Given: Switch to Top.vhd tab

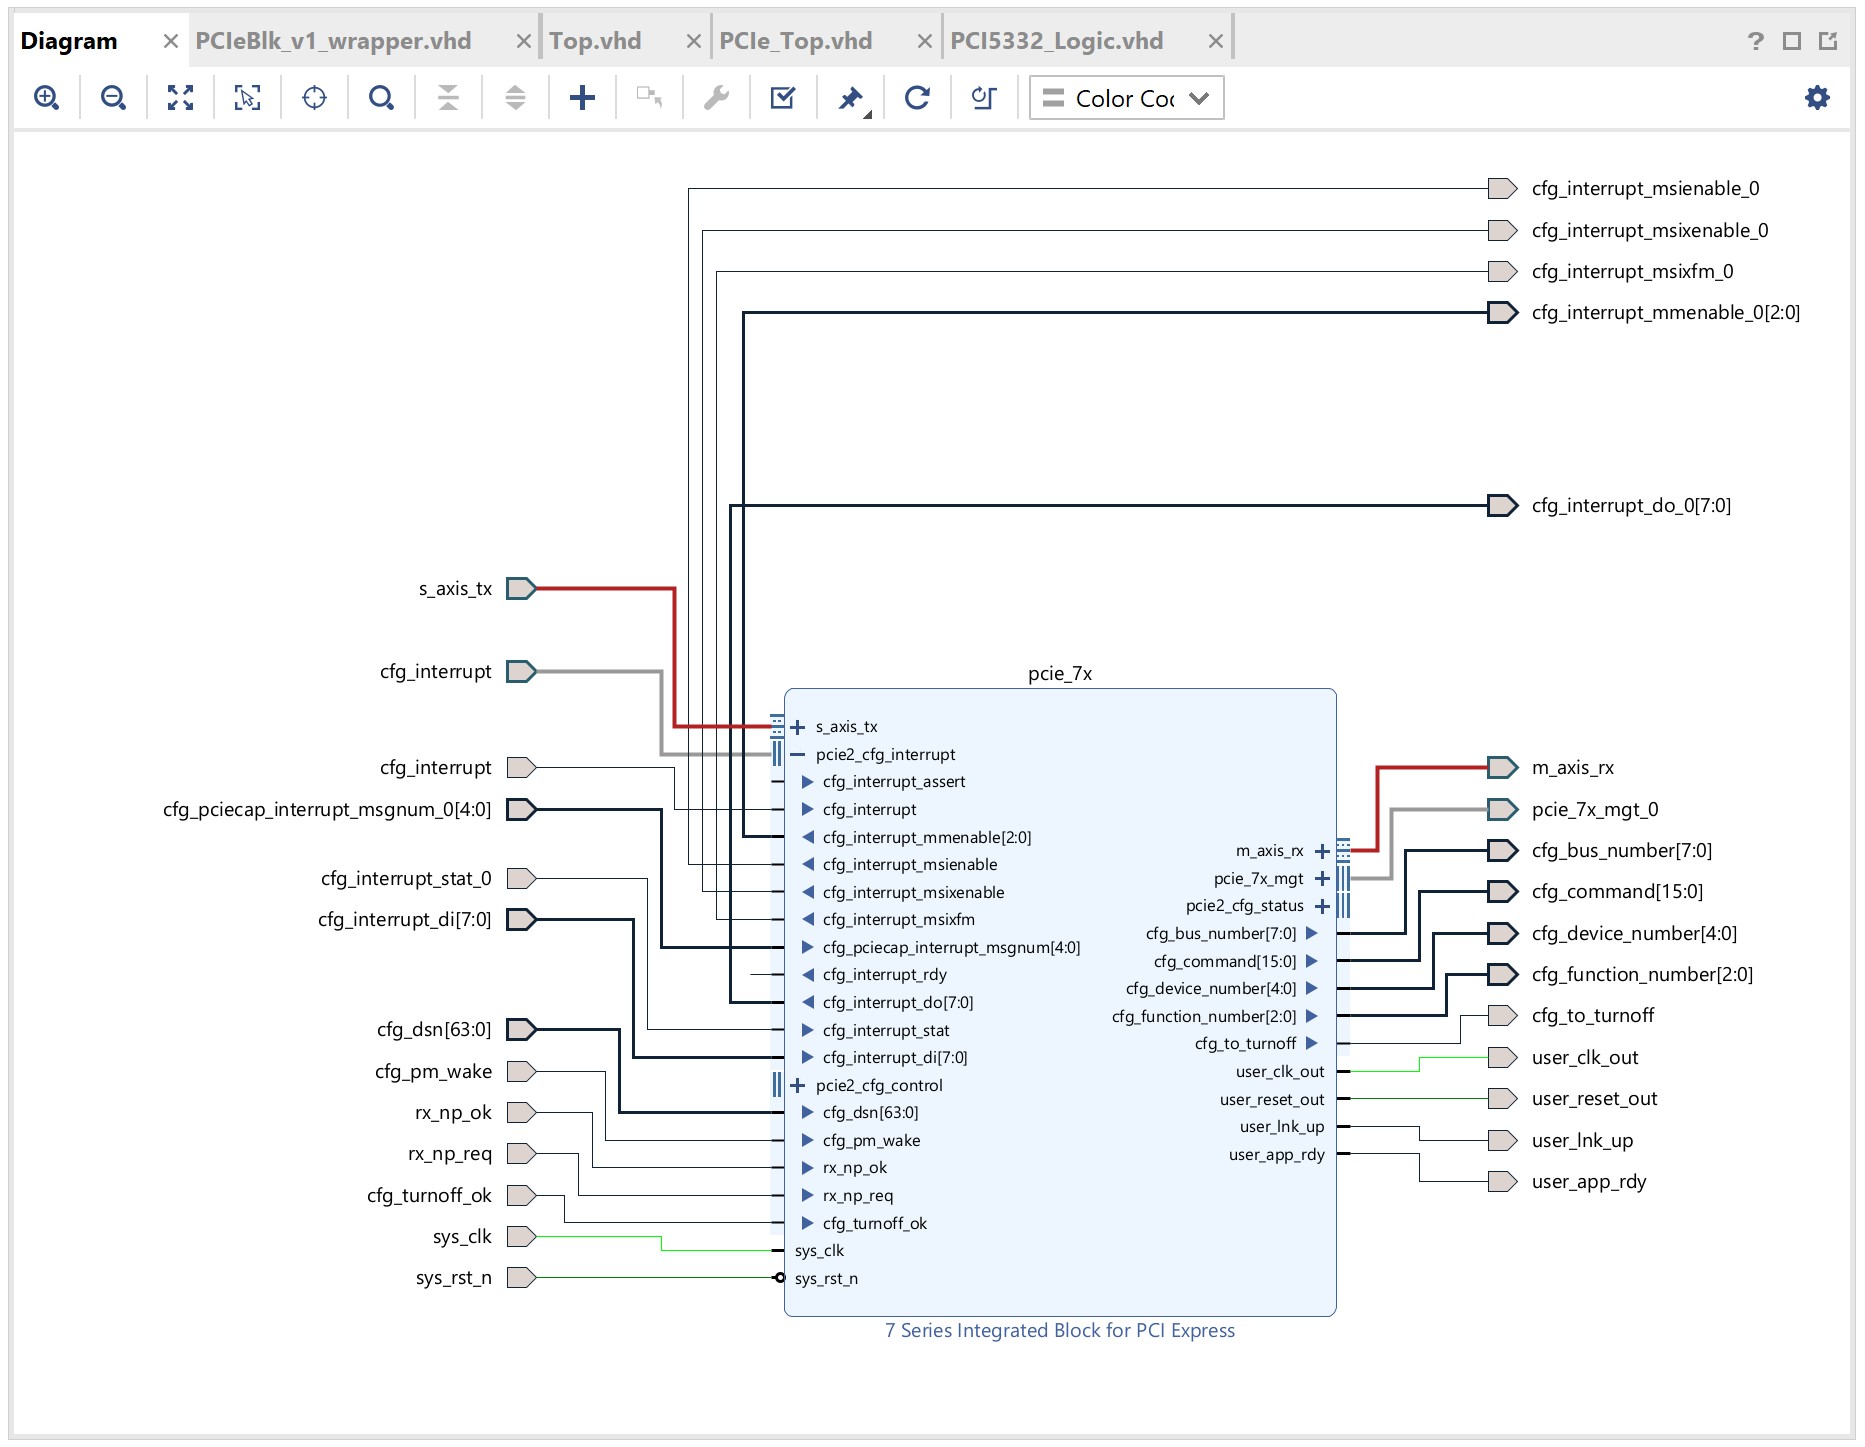Looking at the screenshot, I should [x=595, y=41].
